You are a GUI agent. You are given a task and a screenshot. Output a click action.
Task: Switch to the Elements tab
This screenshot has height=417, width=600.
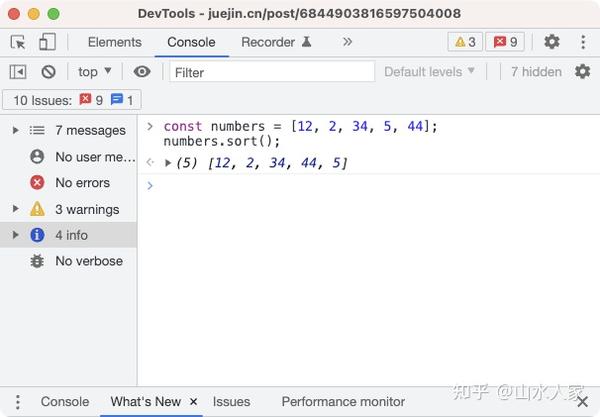click(114, 42)
